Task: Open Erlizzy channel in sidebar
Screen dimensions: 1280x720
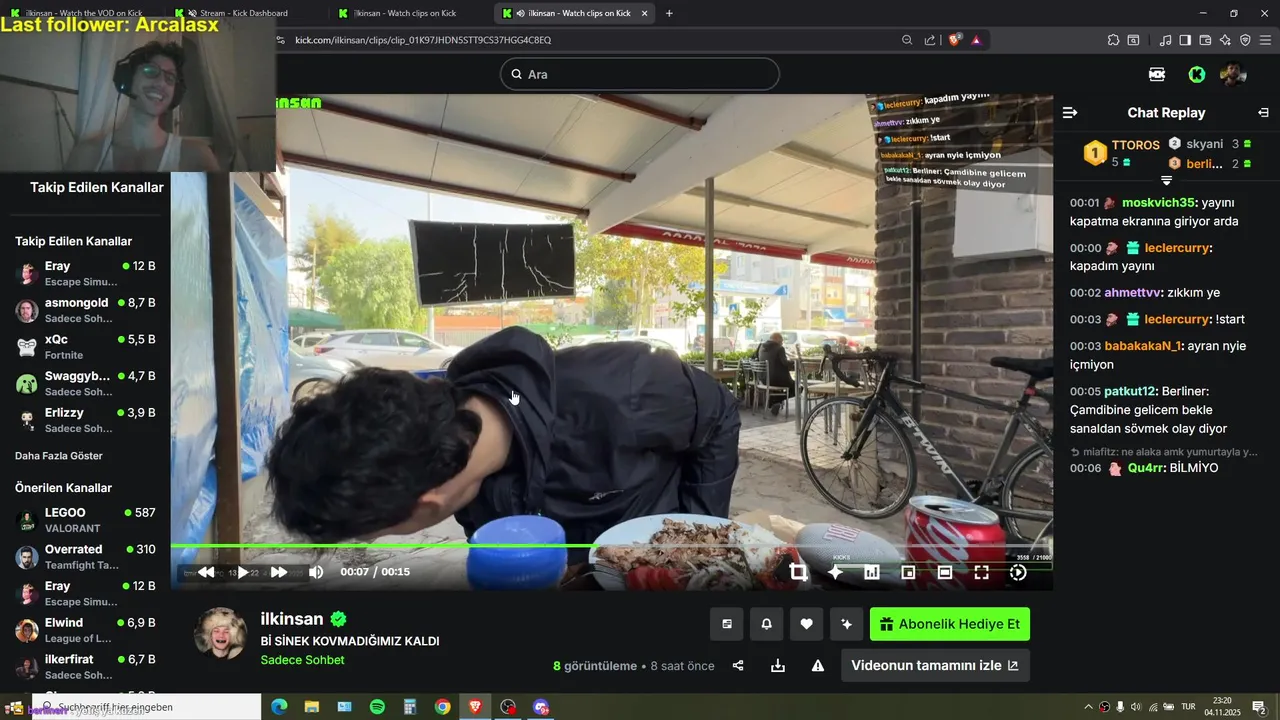Action: click(x=86, y=420)
